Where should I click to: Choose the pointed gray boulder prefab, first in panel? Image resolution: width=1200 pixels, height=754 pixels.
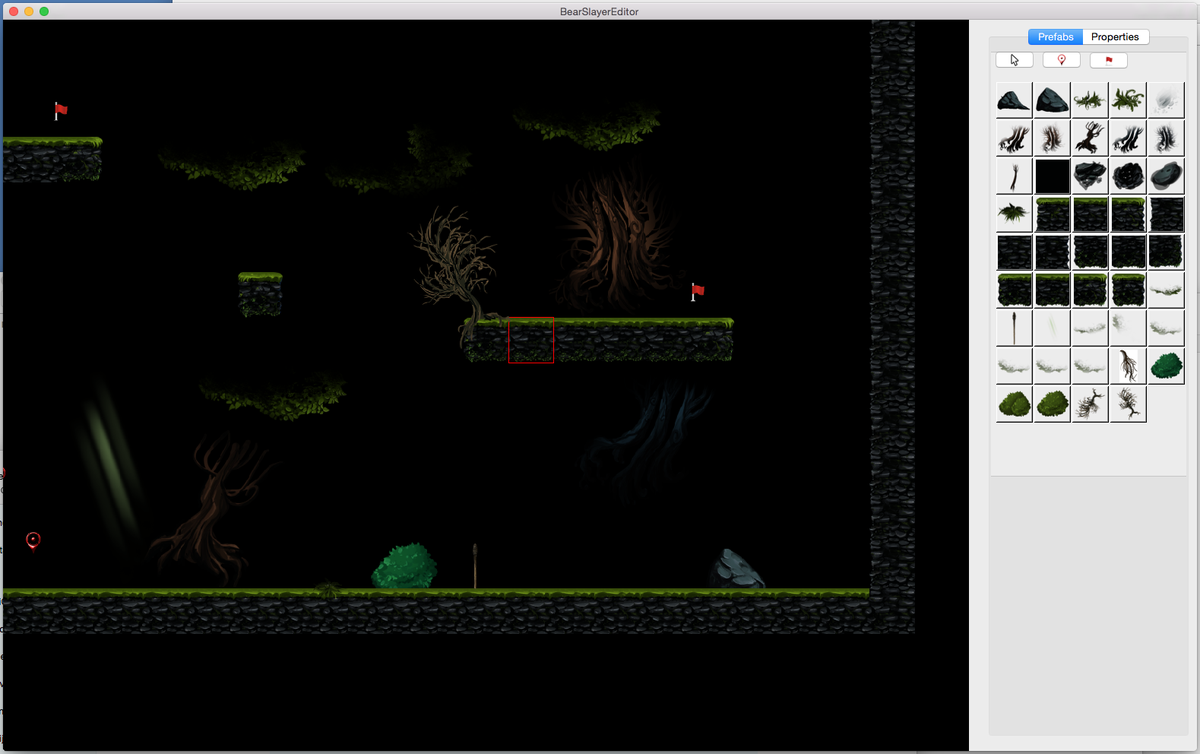(1014, 100)
